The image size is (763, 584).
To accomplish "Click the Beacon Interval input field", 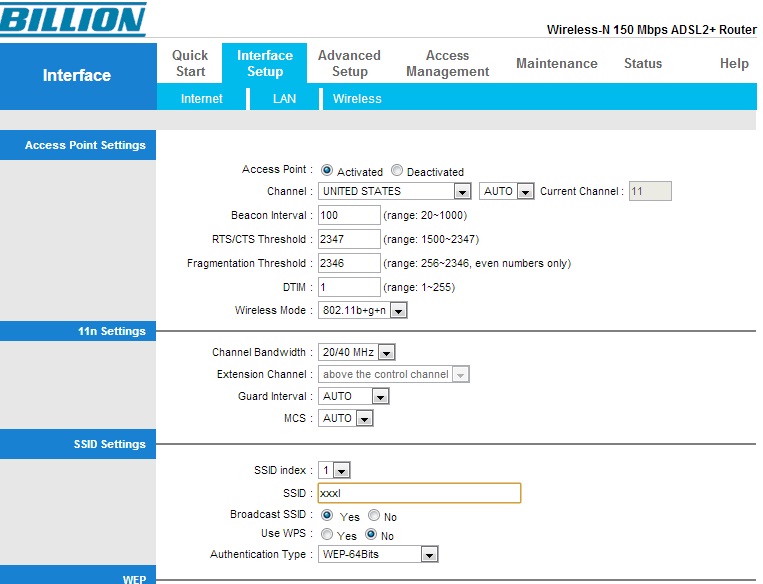I will (x=349, y=215).
